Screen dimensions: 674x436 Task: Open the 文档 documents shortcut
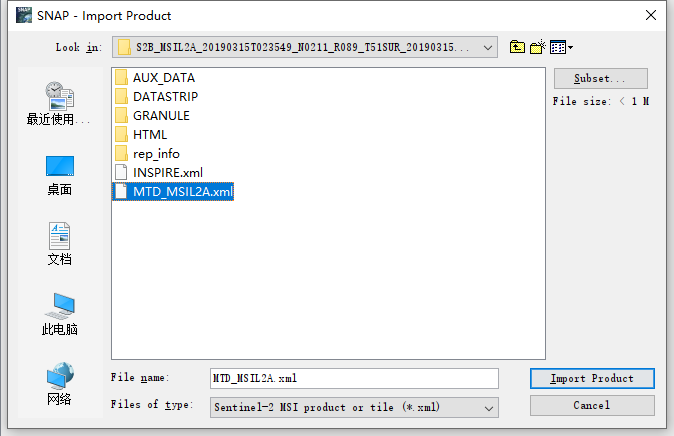pos(59,244)
